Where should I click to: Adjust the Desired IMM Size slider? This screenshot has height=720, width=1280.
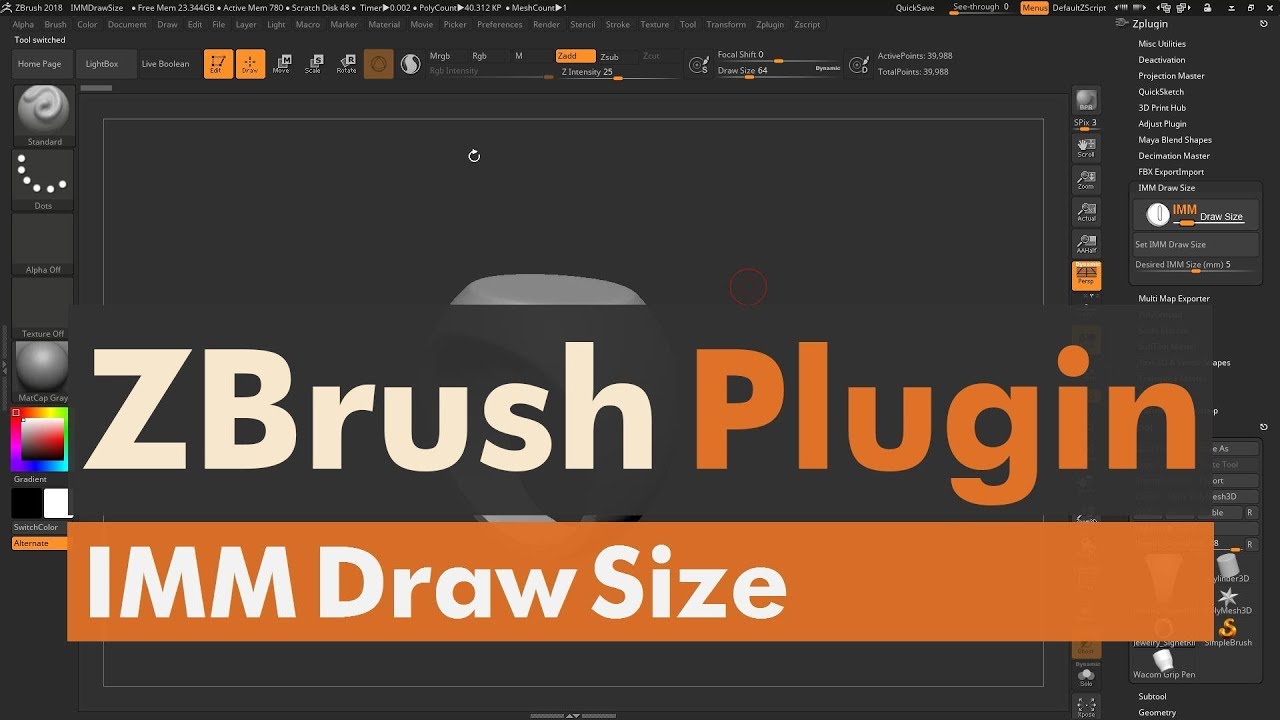1196,265
